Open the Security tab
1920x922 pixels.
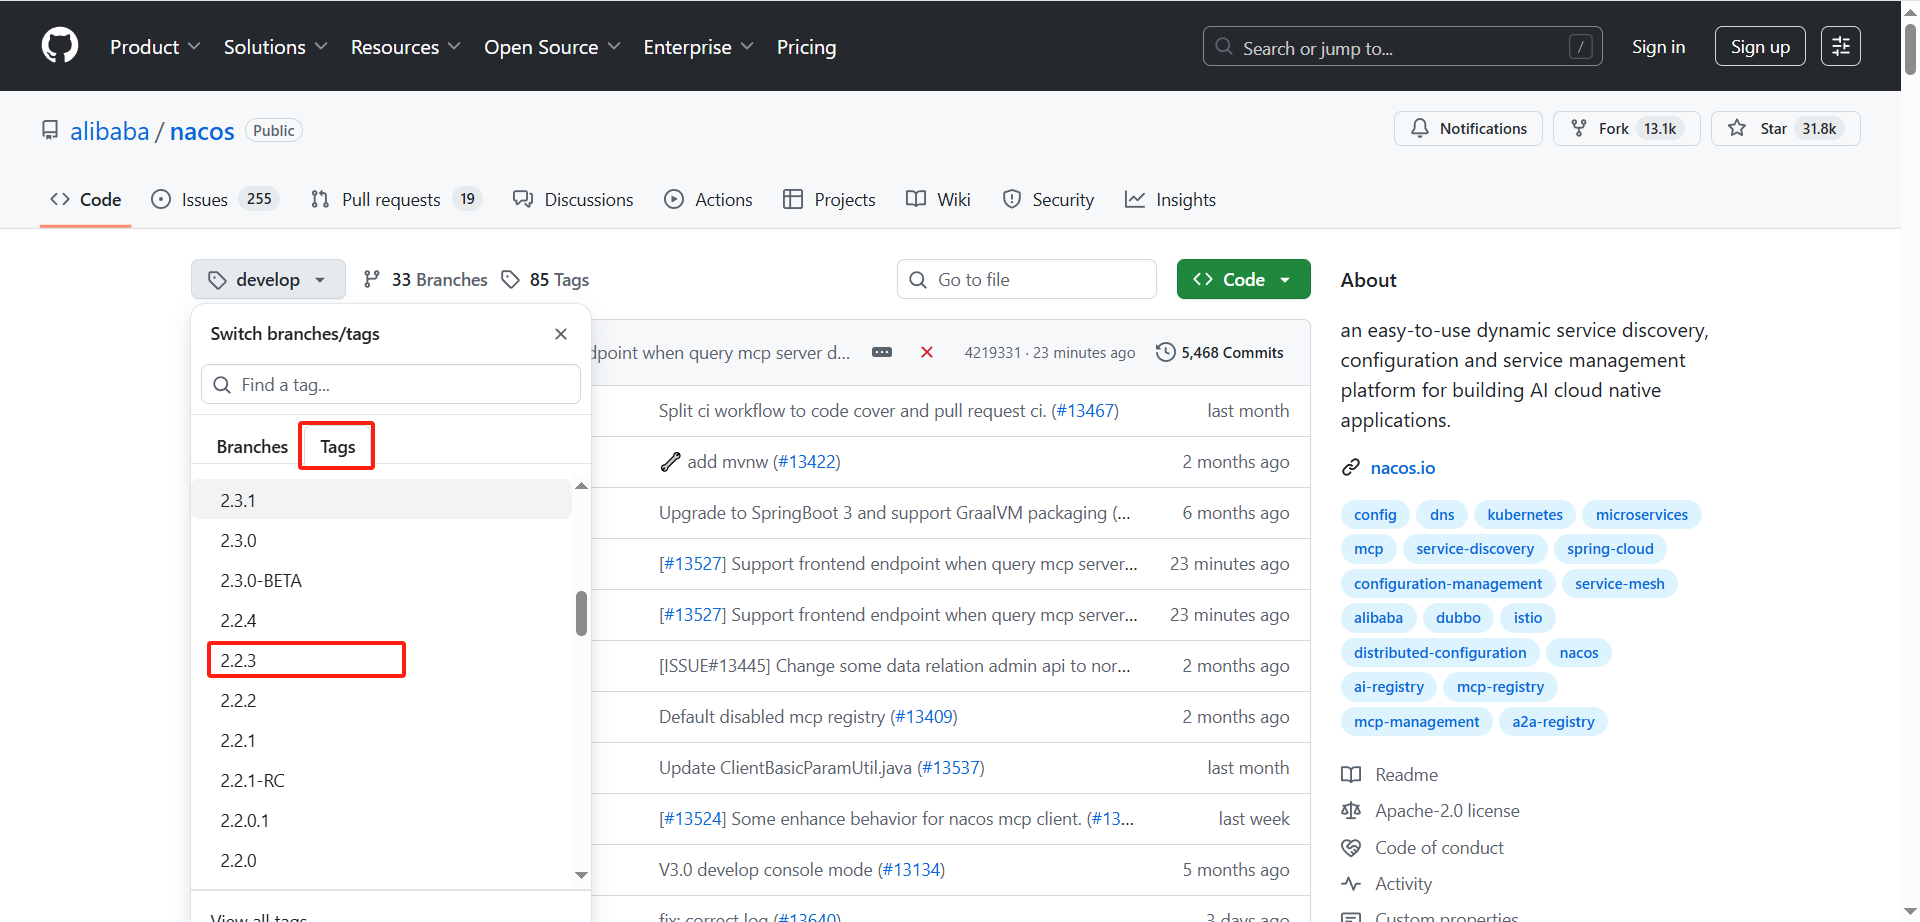(1048, 199)
